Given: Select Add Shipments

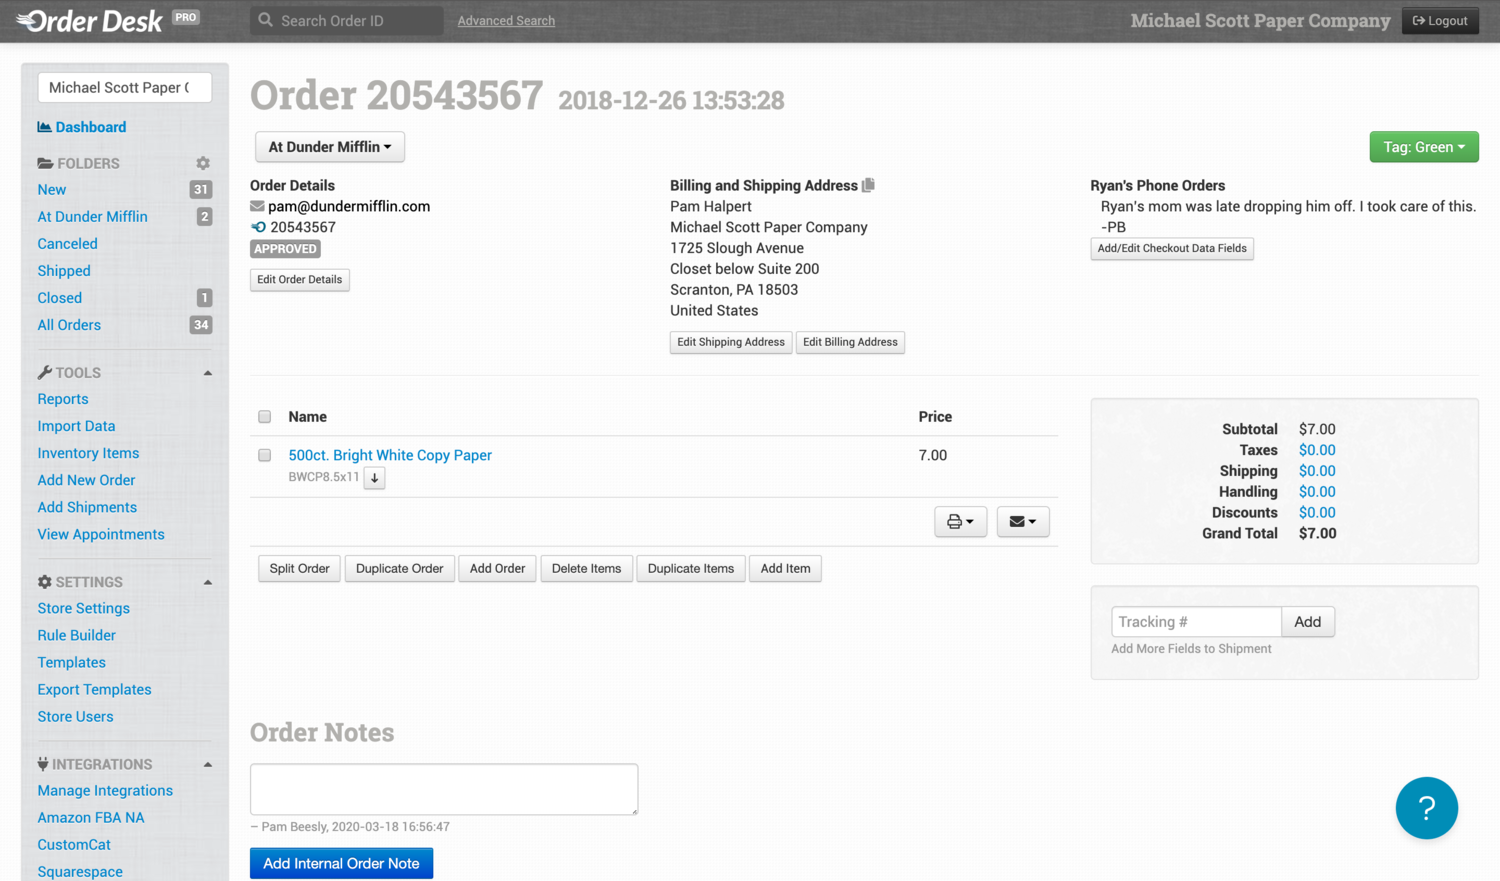Looking at the screenshot, I should coord(87,507).
